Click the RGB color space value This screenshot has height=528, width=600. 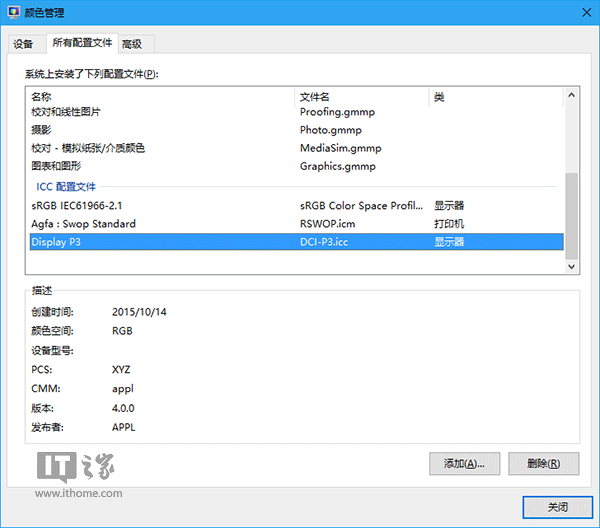[122, 331]
